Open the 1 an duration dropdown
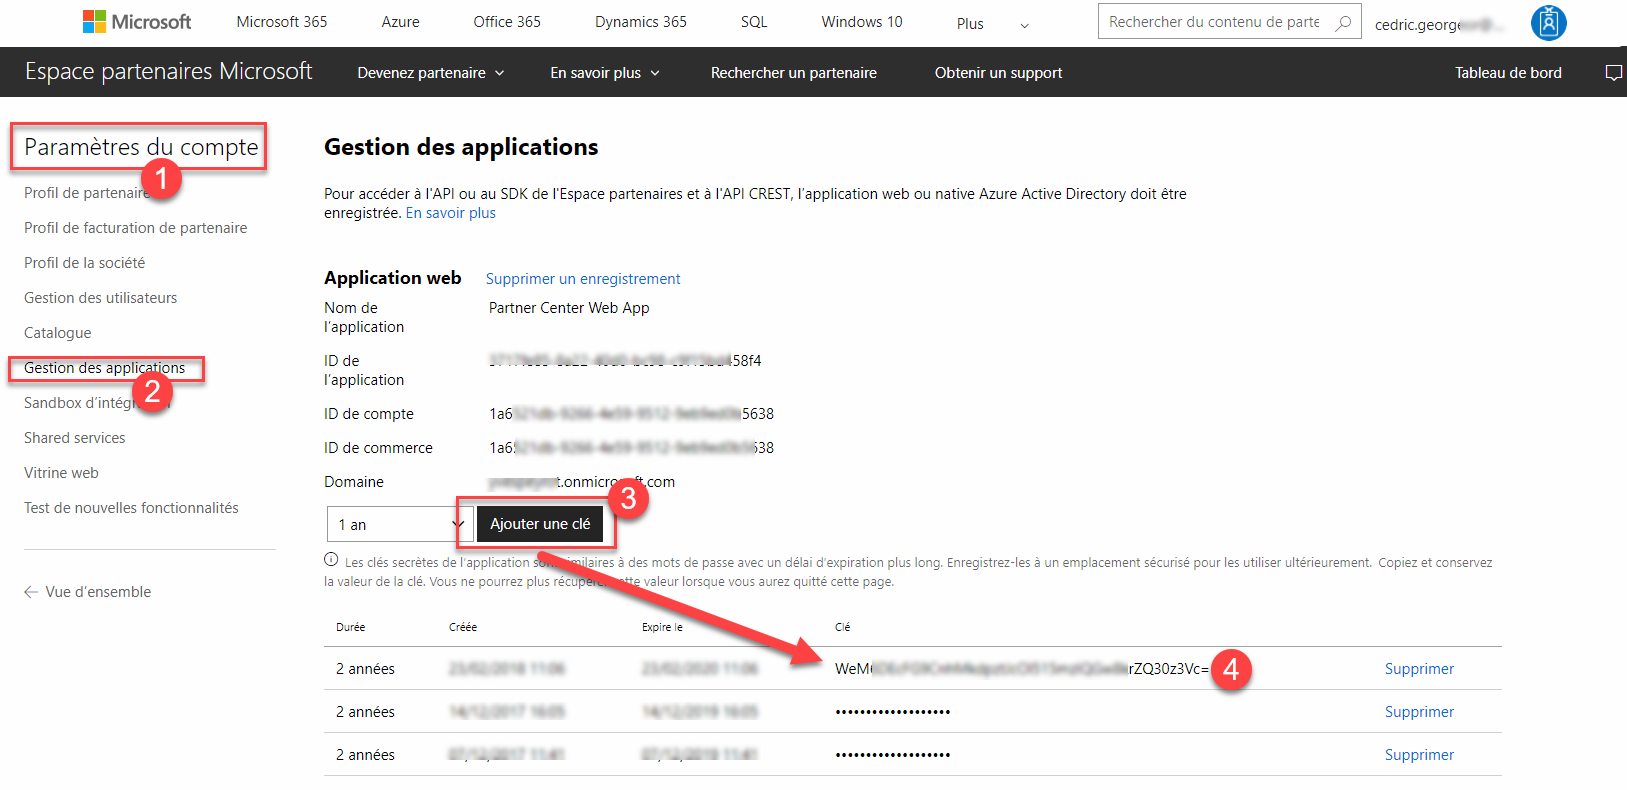The image size is (1627, 790). 399,524
